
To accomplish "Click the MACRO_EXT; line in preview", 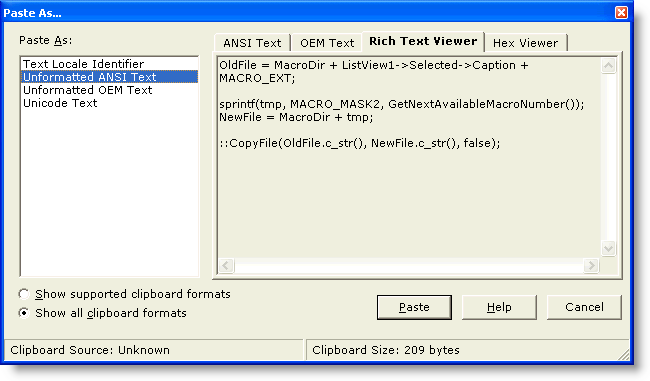I will 257,78.
